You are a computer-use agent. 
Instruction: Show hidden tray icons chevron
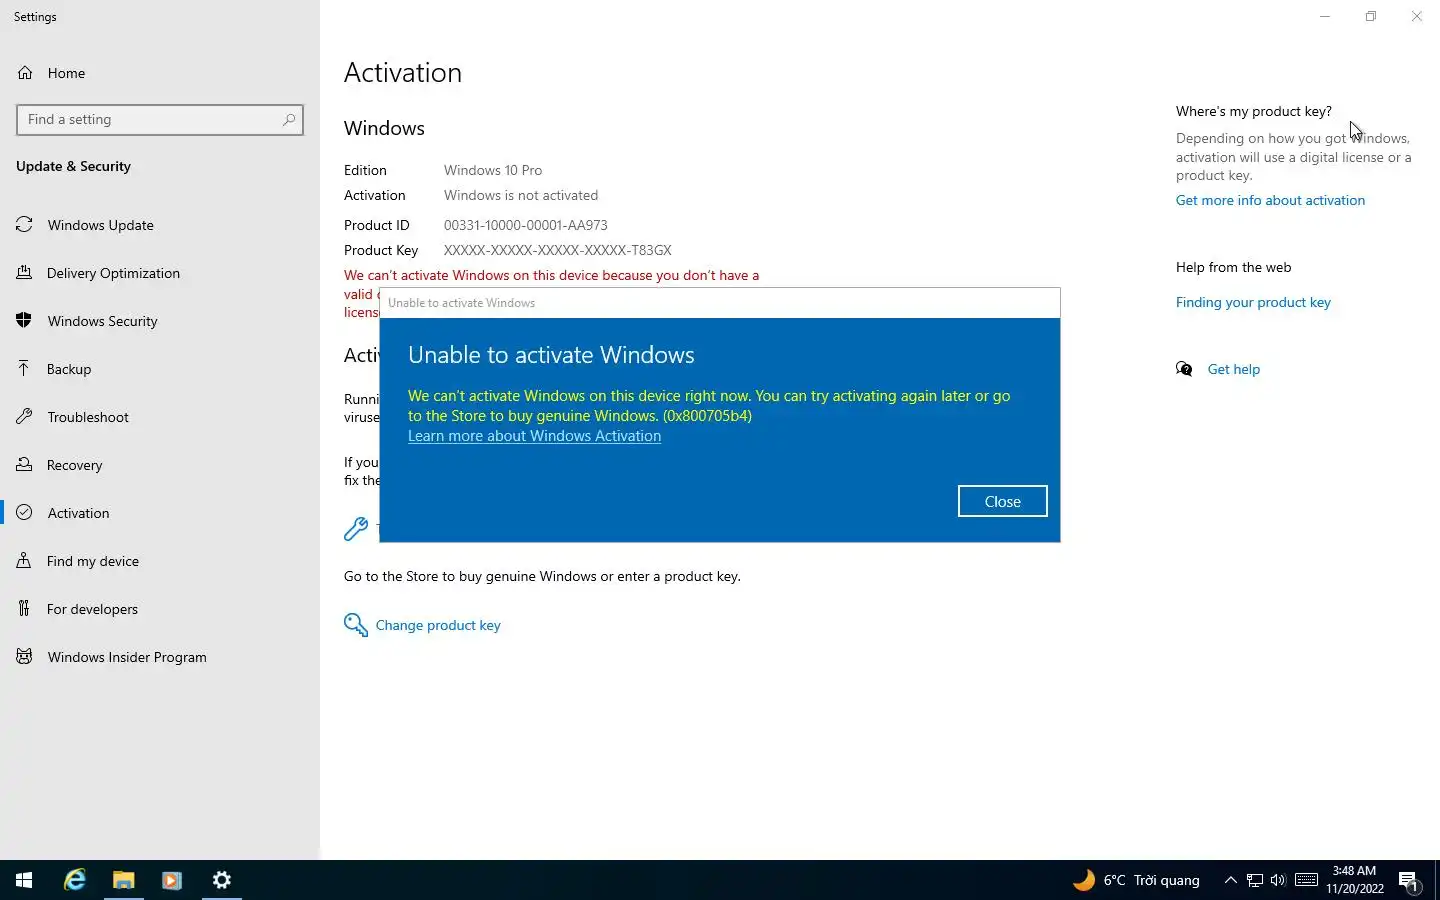pos(1231,880)
